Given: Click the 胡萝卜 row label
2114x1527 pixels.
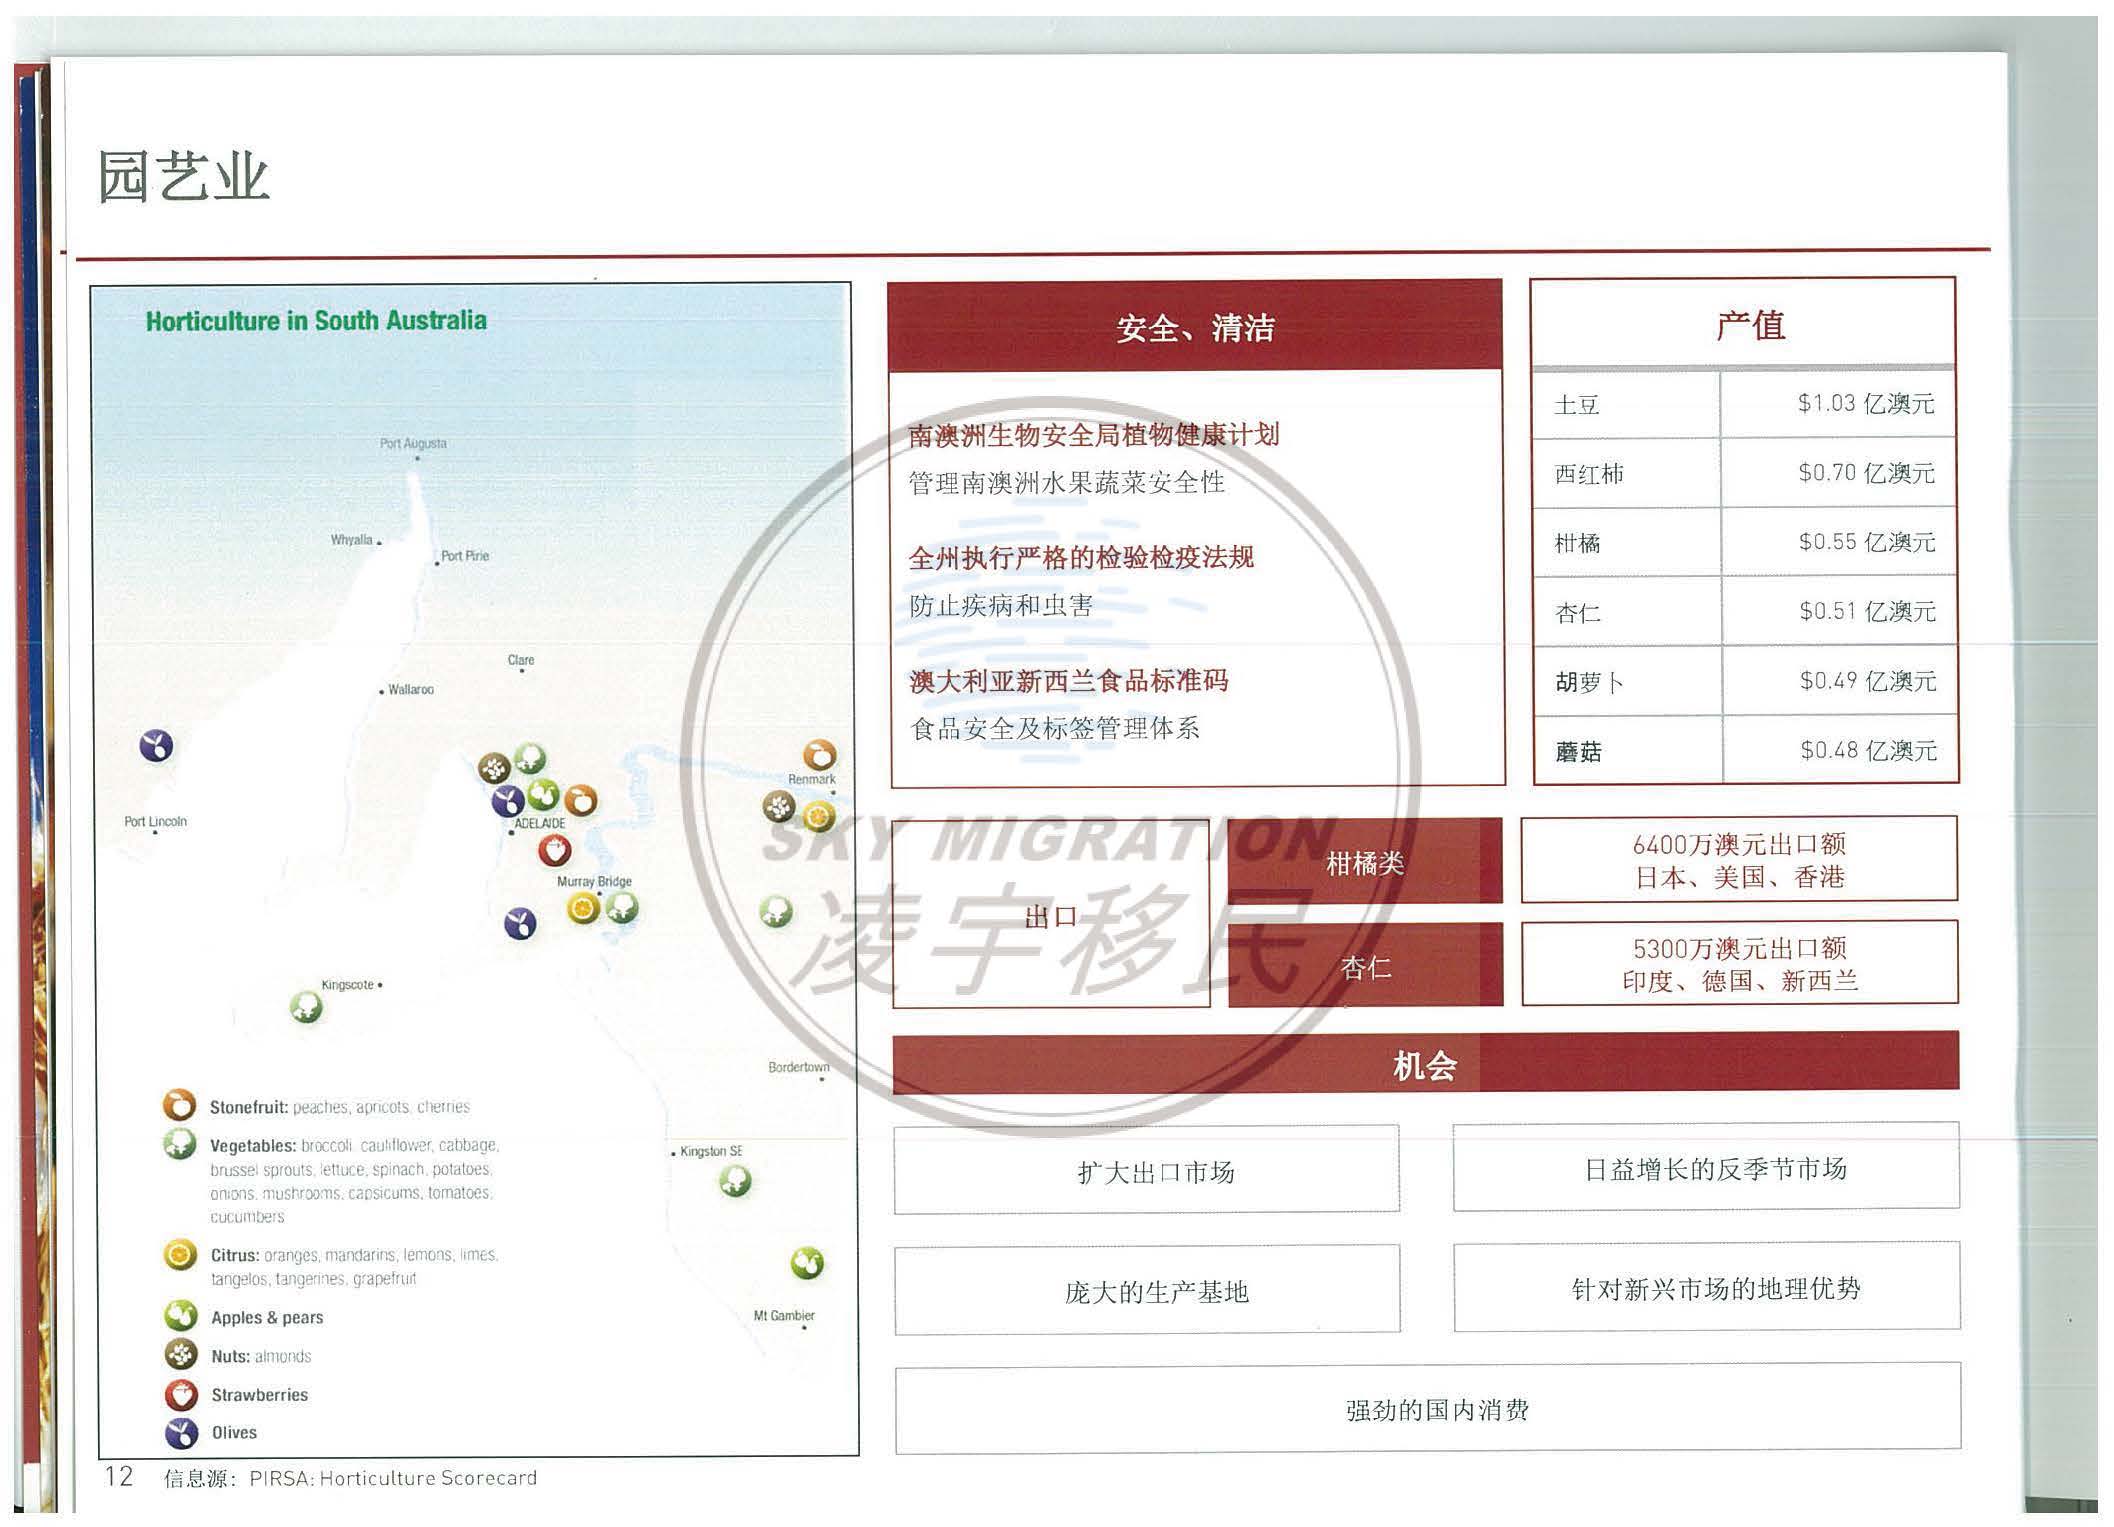Looking at the screenshot, I should (1589, 682).
